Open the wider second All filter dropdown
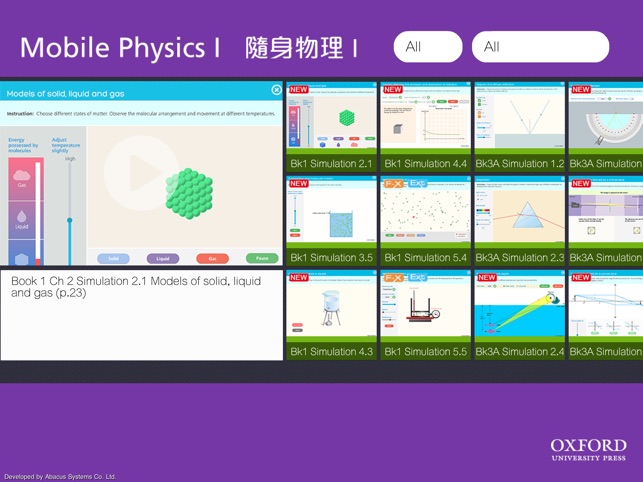The height and width of the screenshot is (482, 643). click(x=540, y=47)
